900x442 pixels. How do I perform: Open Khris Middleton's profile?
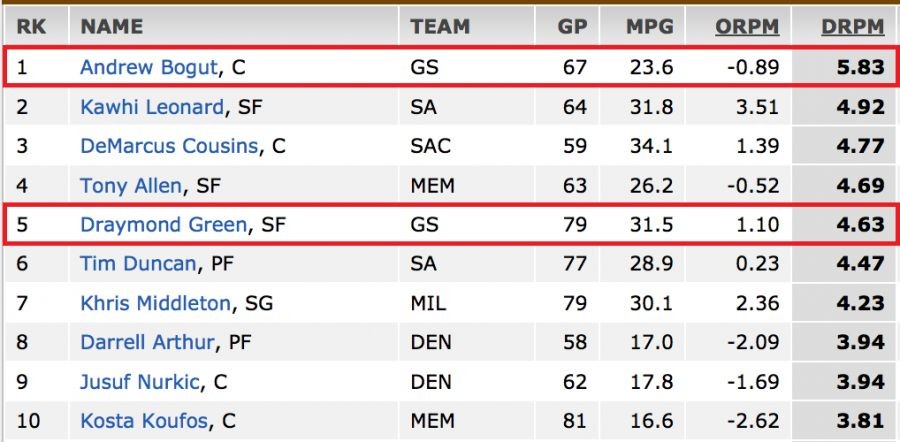pos(155,303)
